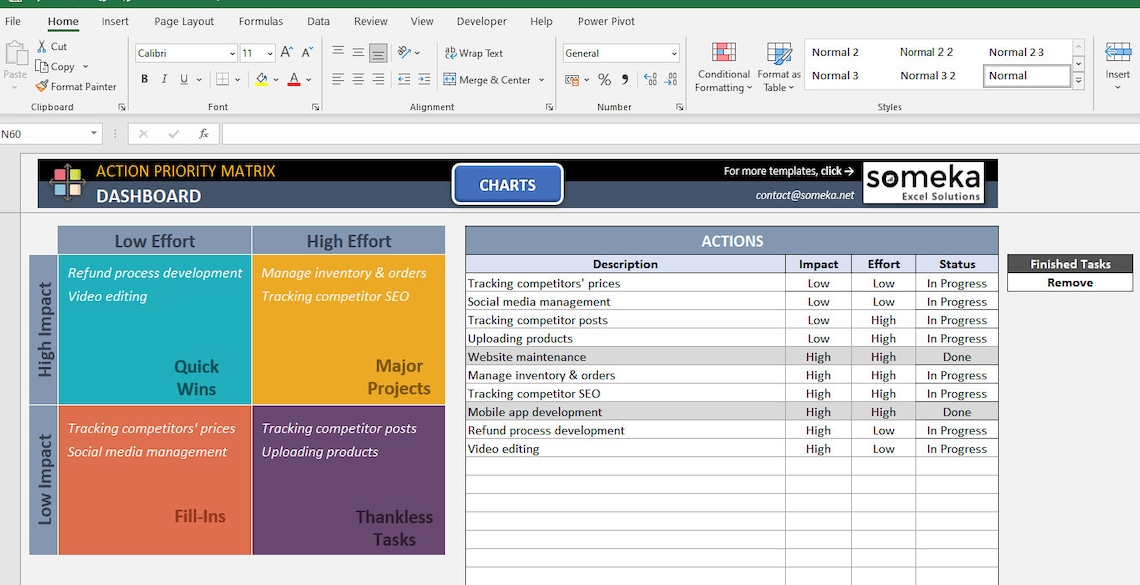The width and height of the screenshot is (1140, 585).
Task: Apply center alignment to text
Action: [357, 79]
